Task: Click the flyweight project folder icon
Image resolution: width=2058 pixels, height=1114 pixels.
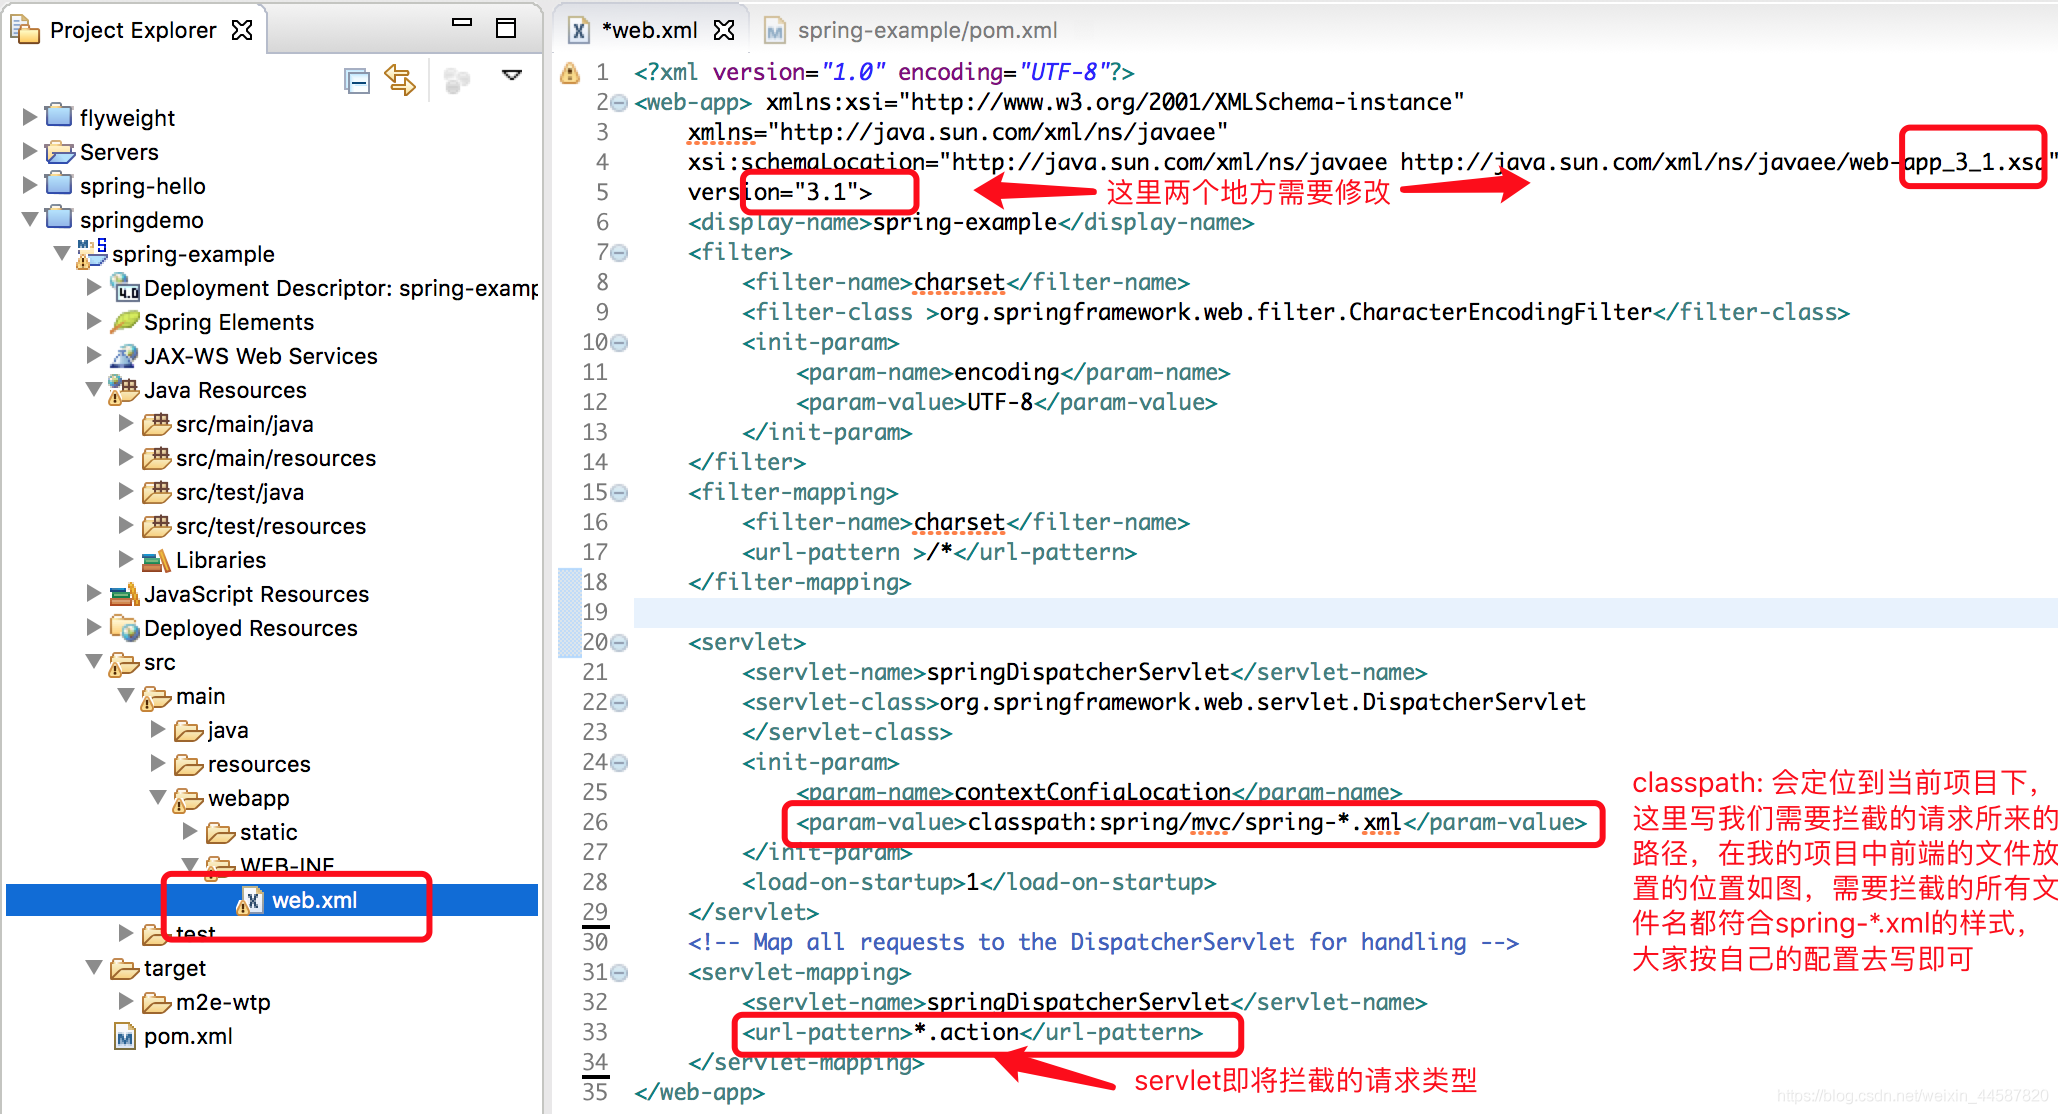Action: [59, 116]
